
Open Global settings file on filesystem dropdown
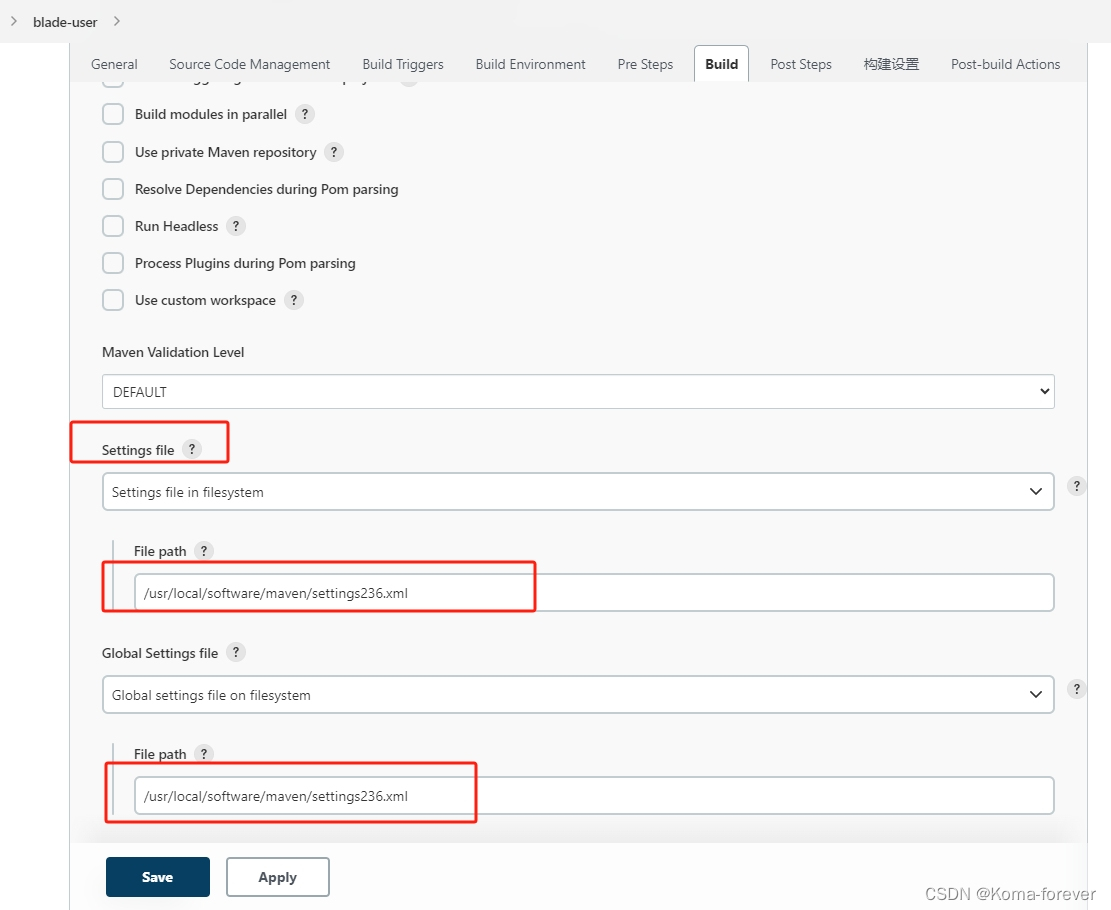pyautogui.click(x=578, y=695)
